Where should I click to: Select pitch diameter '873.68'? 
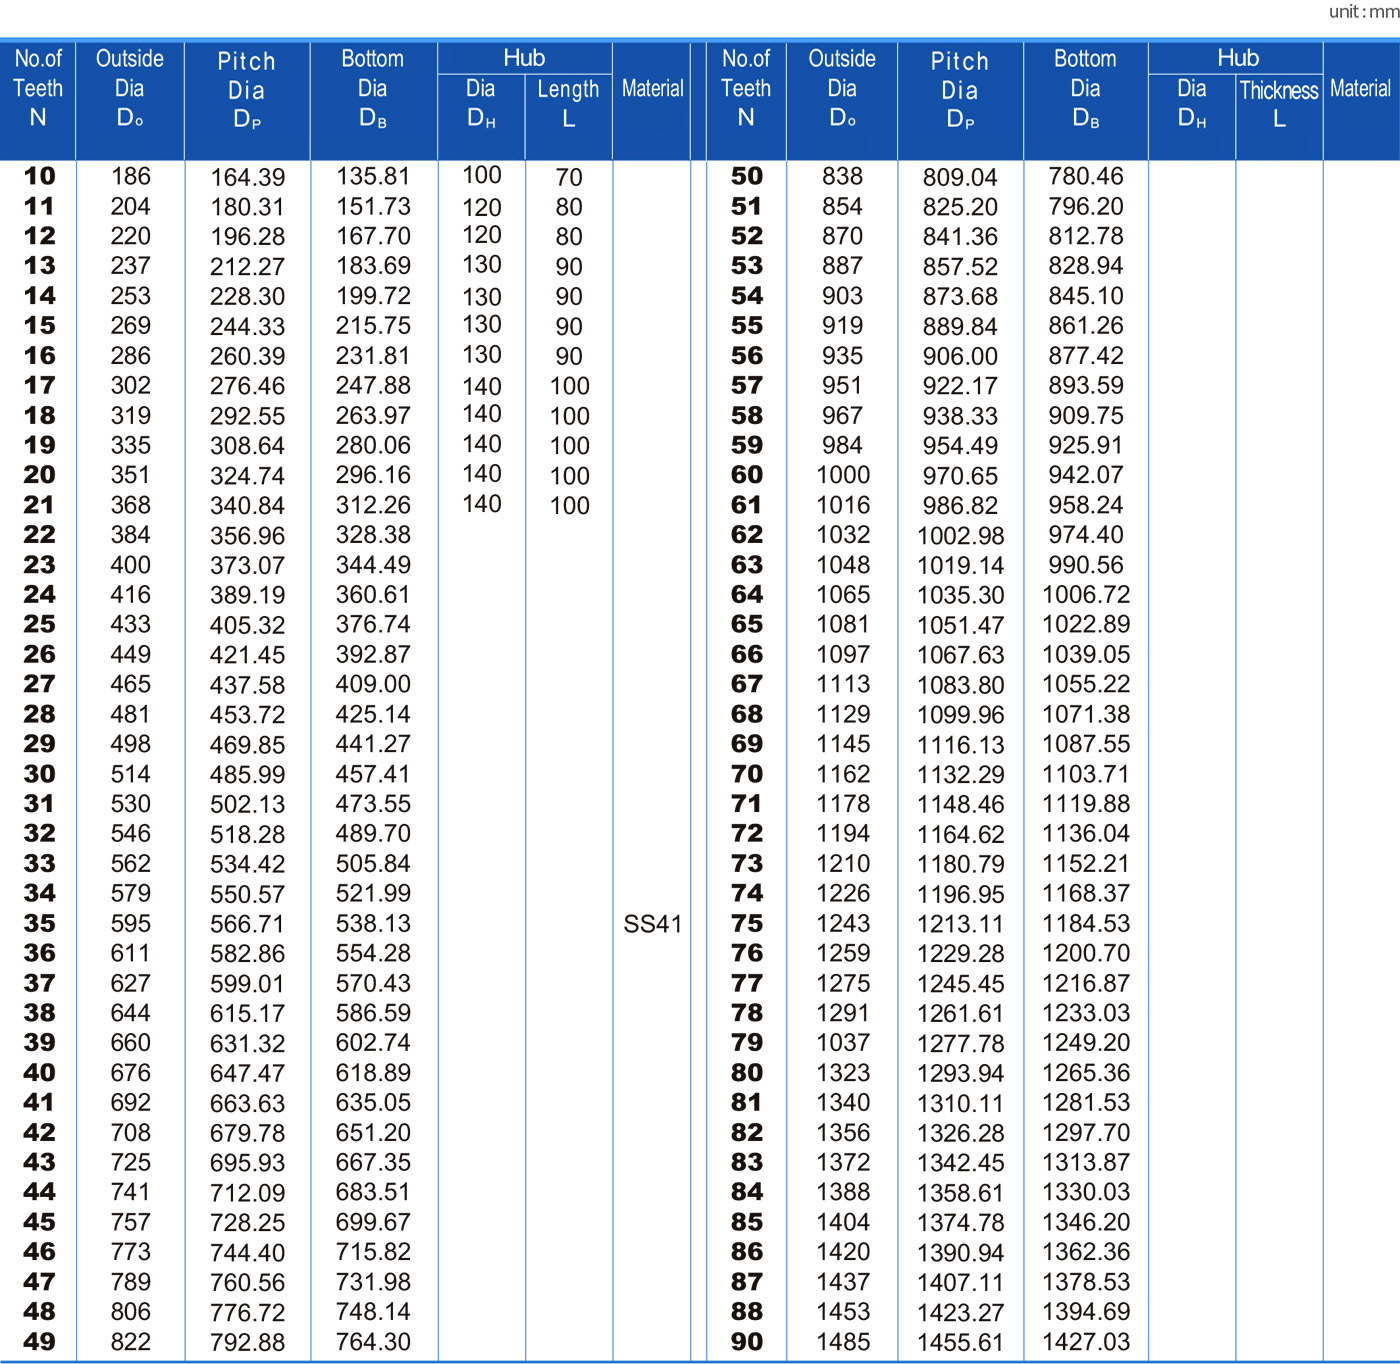pos(960,297)
